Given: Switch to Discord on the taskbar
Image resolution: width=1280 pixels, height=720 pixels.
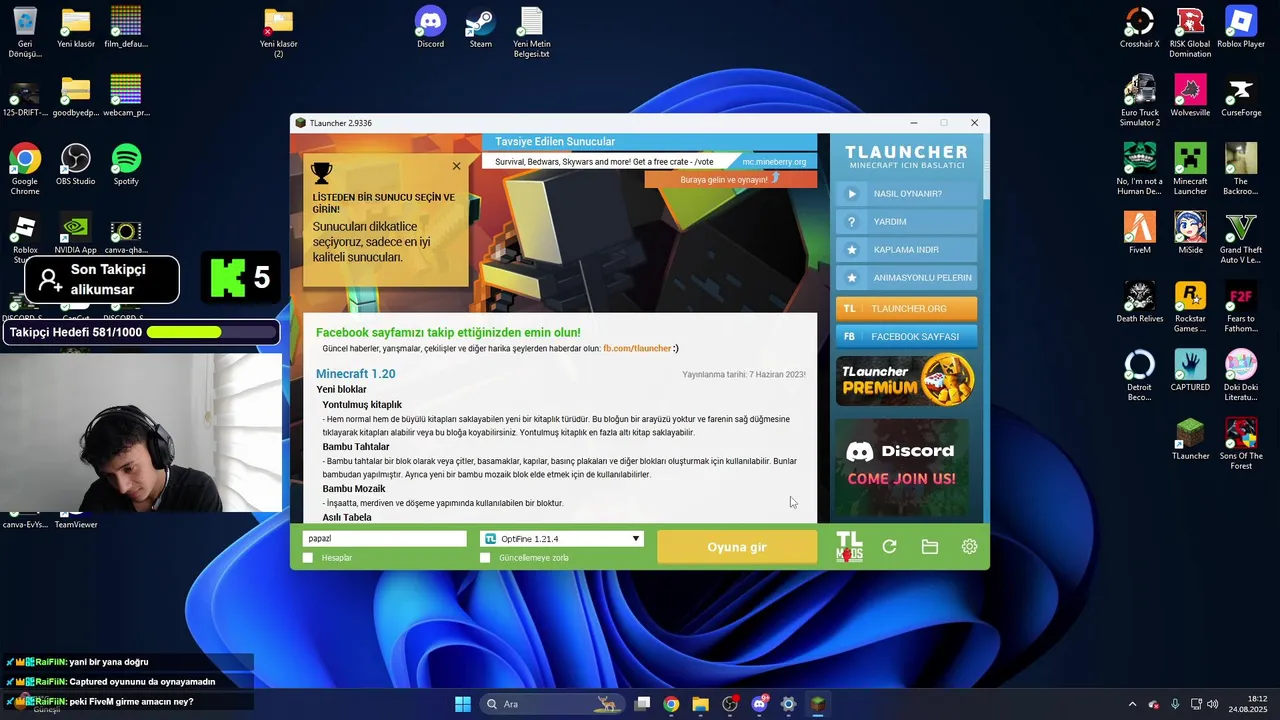Looking at the screenshot, I should 759,704.
